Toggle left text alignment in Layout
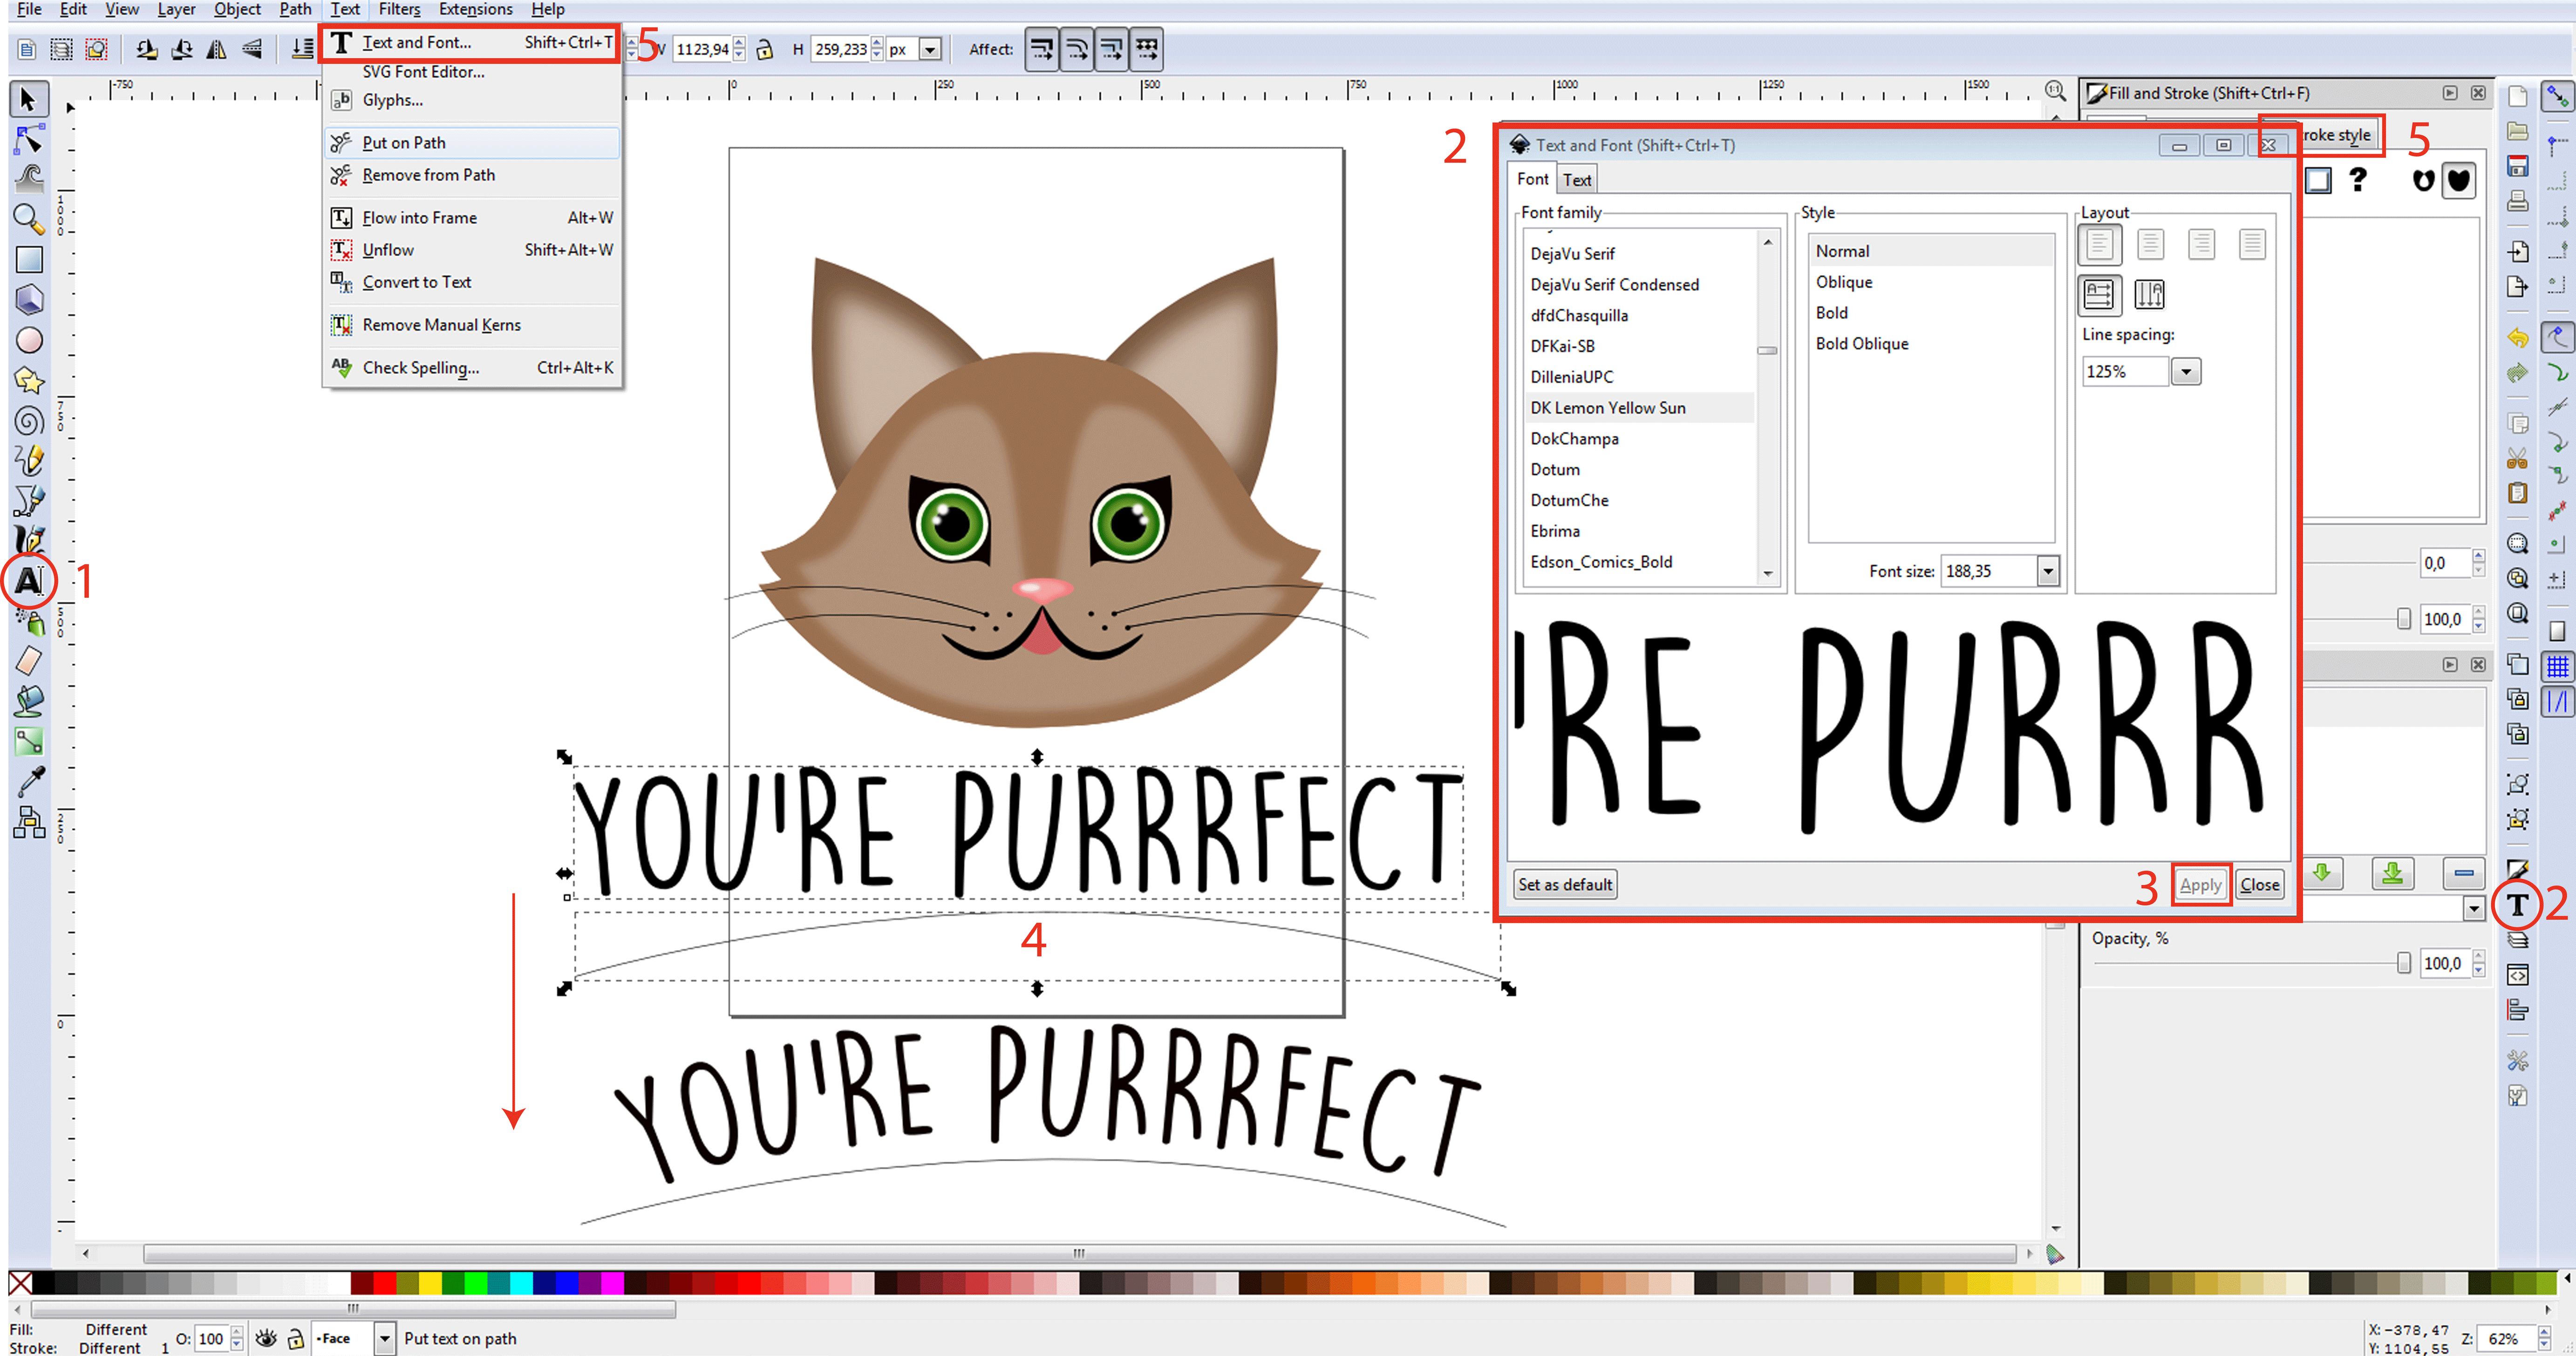Viewport: 2576px width, 1356px height. 2099,244
